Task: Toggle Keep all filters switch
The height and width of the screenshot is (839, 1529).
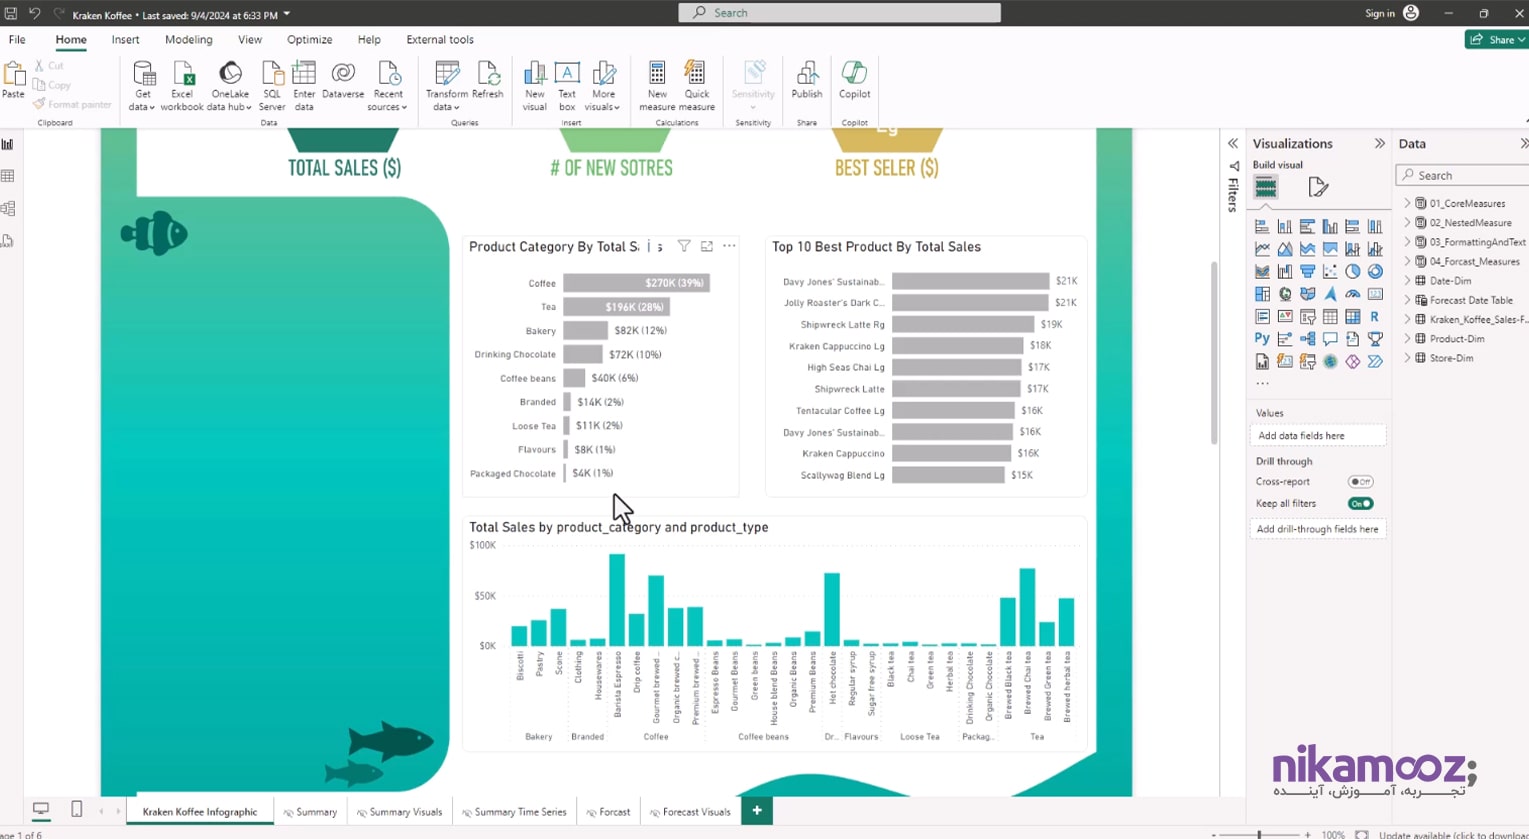Action: (x=1360, y=504)
